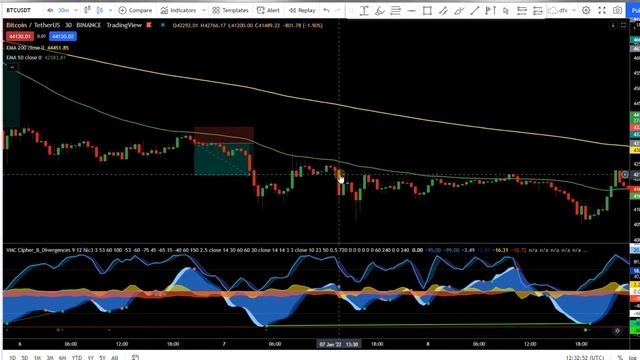Select the 5D date range
The height and width of the screenshot is (360, 640).
(x=24, y=358)
